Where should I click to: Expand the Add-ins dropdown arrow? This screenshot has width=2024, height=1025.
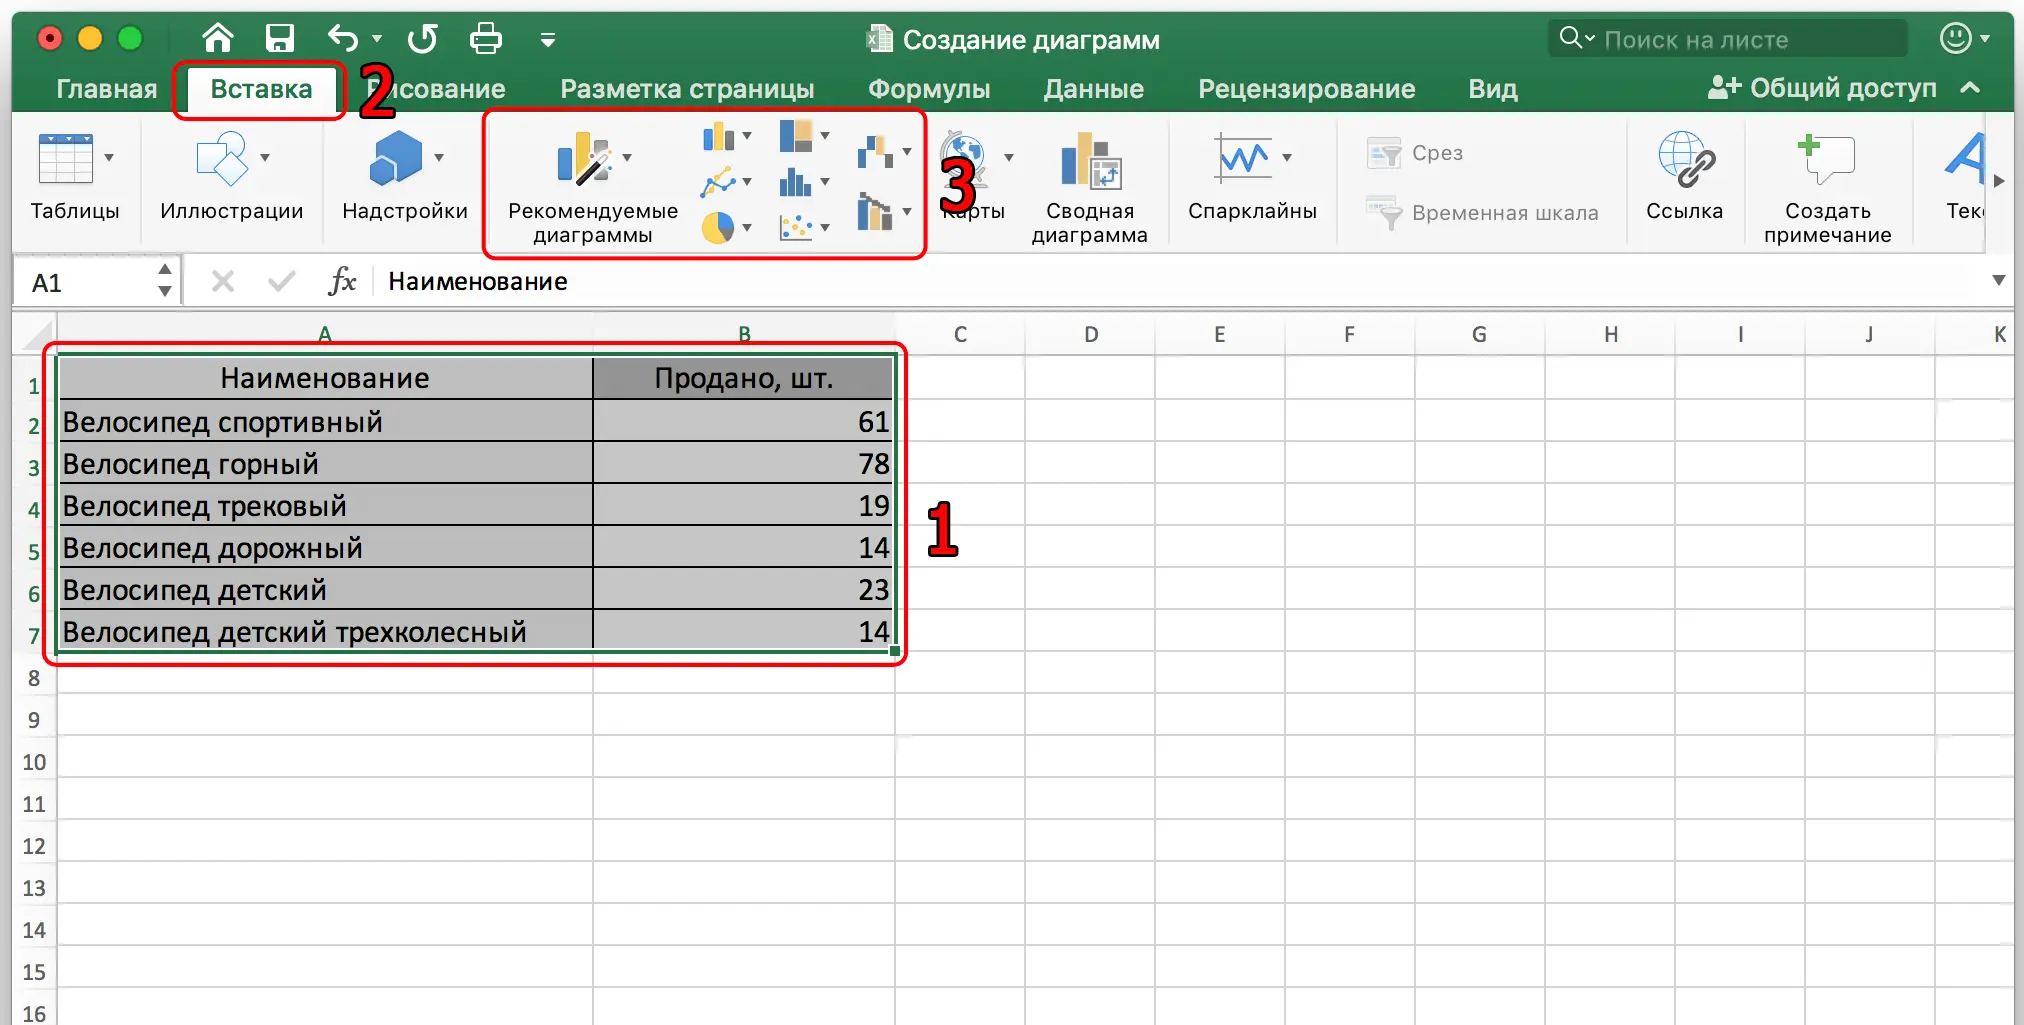click(439, 158)
